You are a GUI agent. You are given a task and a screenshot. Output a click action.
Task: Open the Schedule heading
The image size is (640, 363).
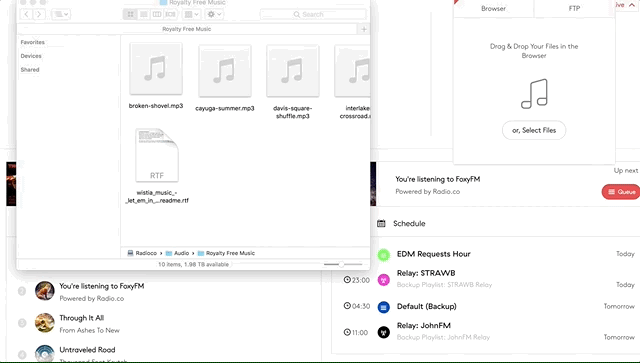coord(409,223)
